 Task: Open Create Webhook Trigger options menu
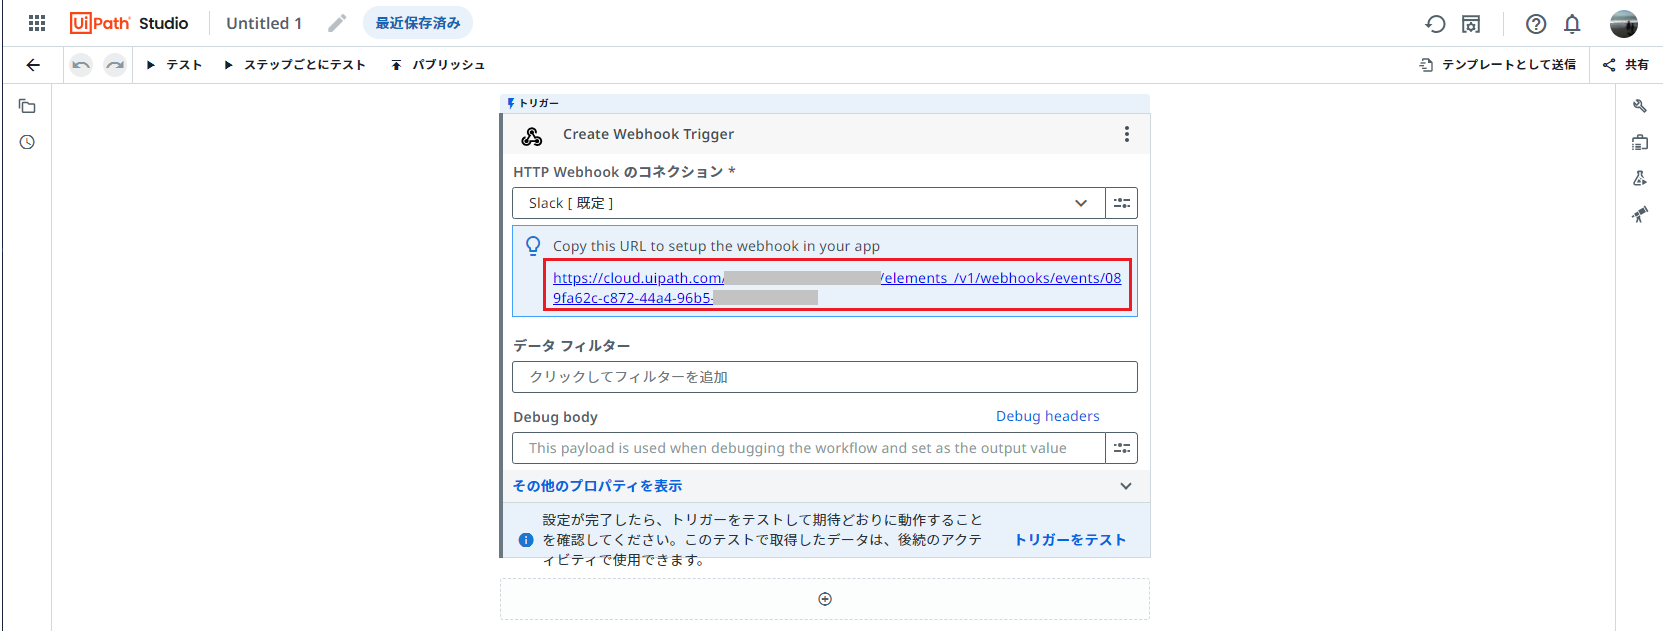1127,134
